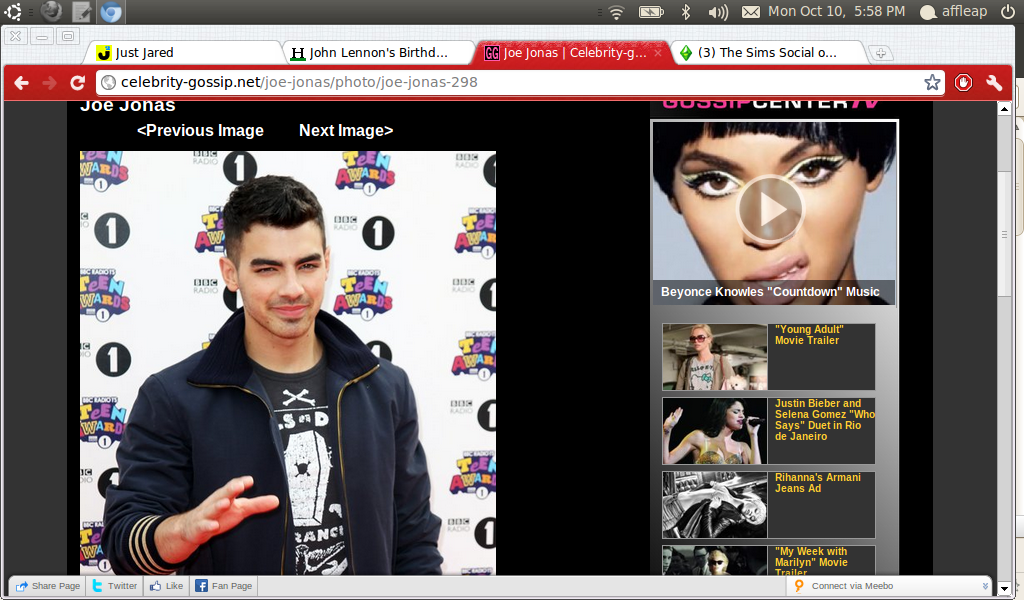
Task: Click the Ubuntu logo in top panel
Action: point(13,11)
